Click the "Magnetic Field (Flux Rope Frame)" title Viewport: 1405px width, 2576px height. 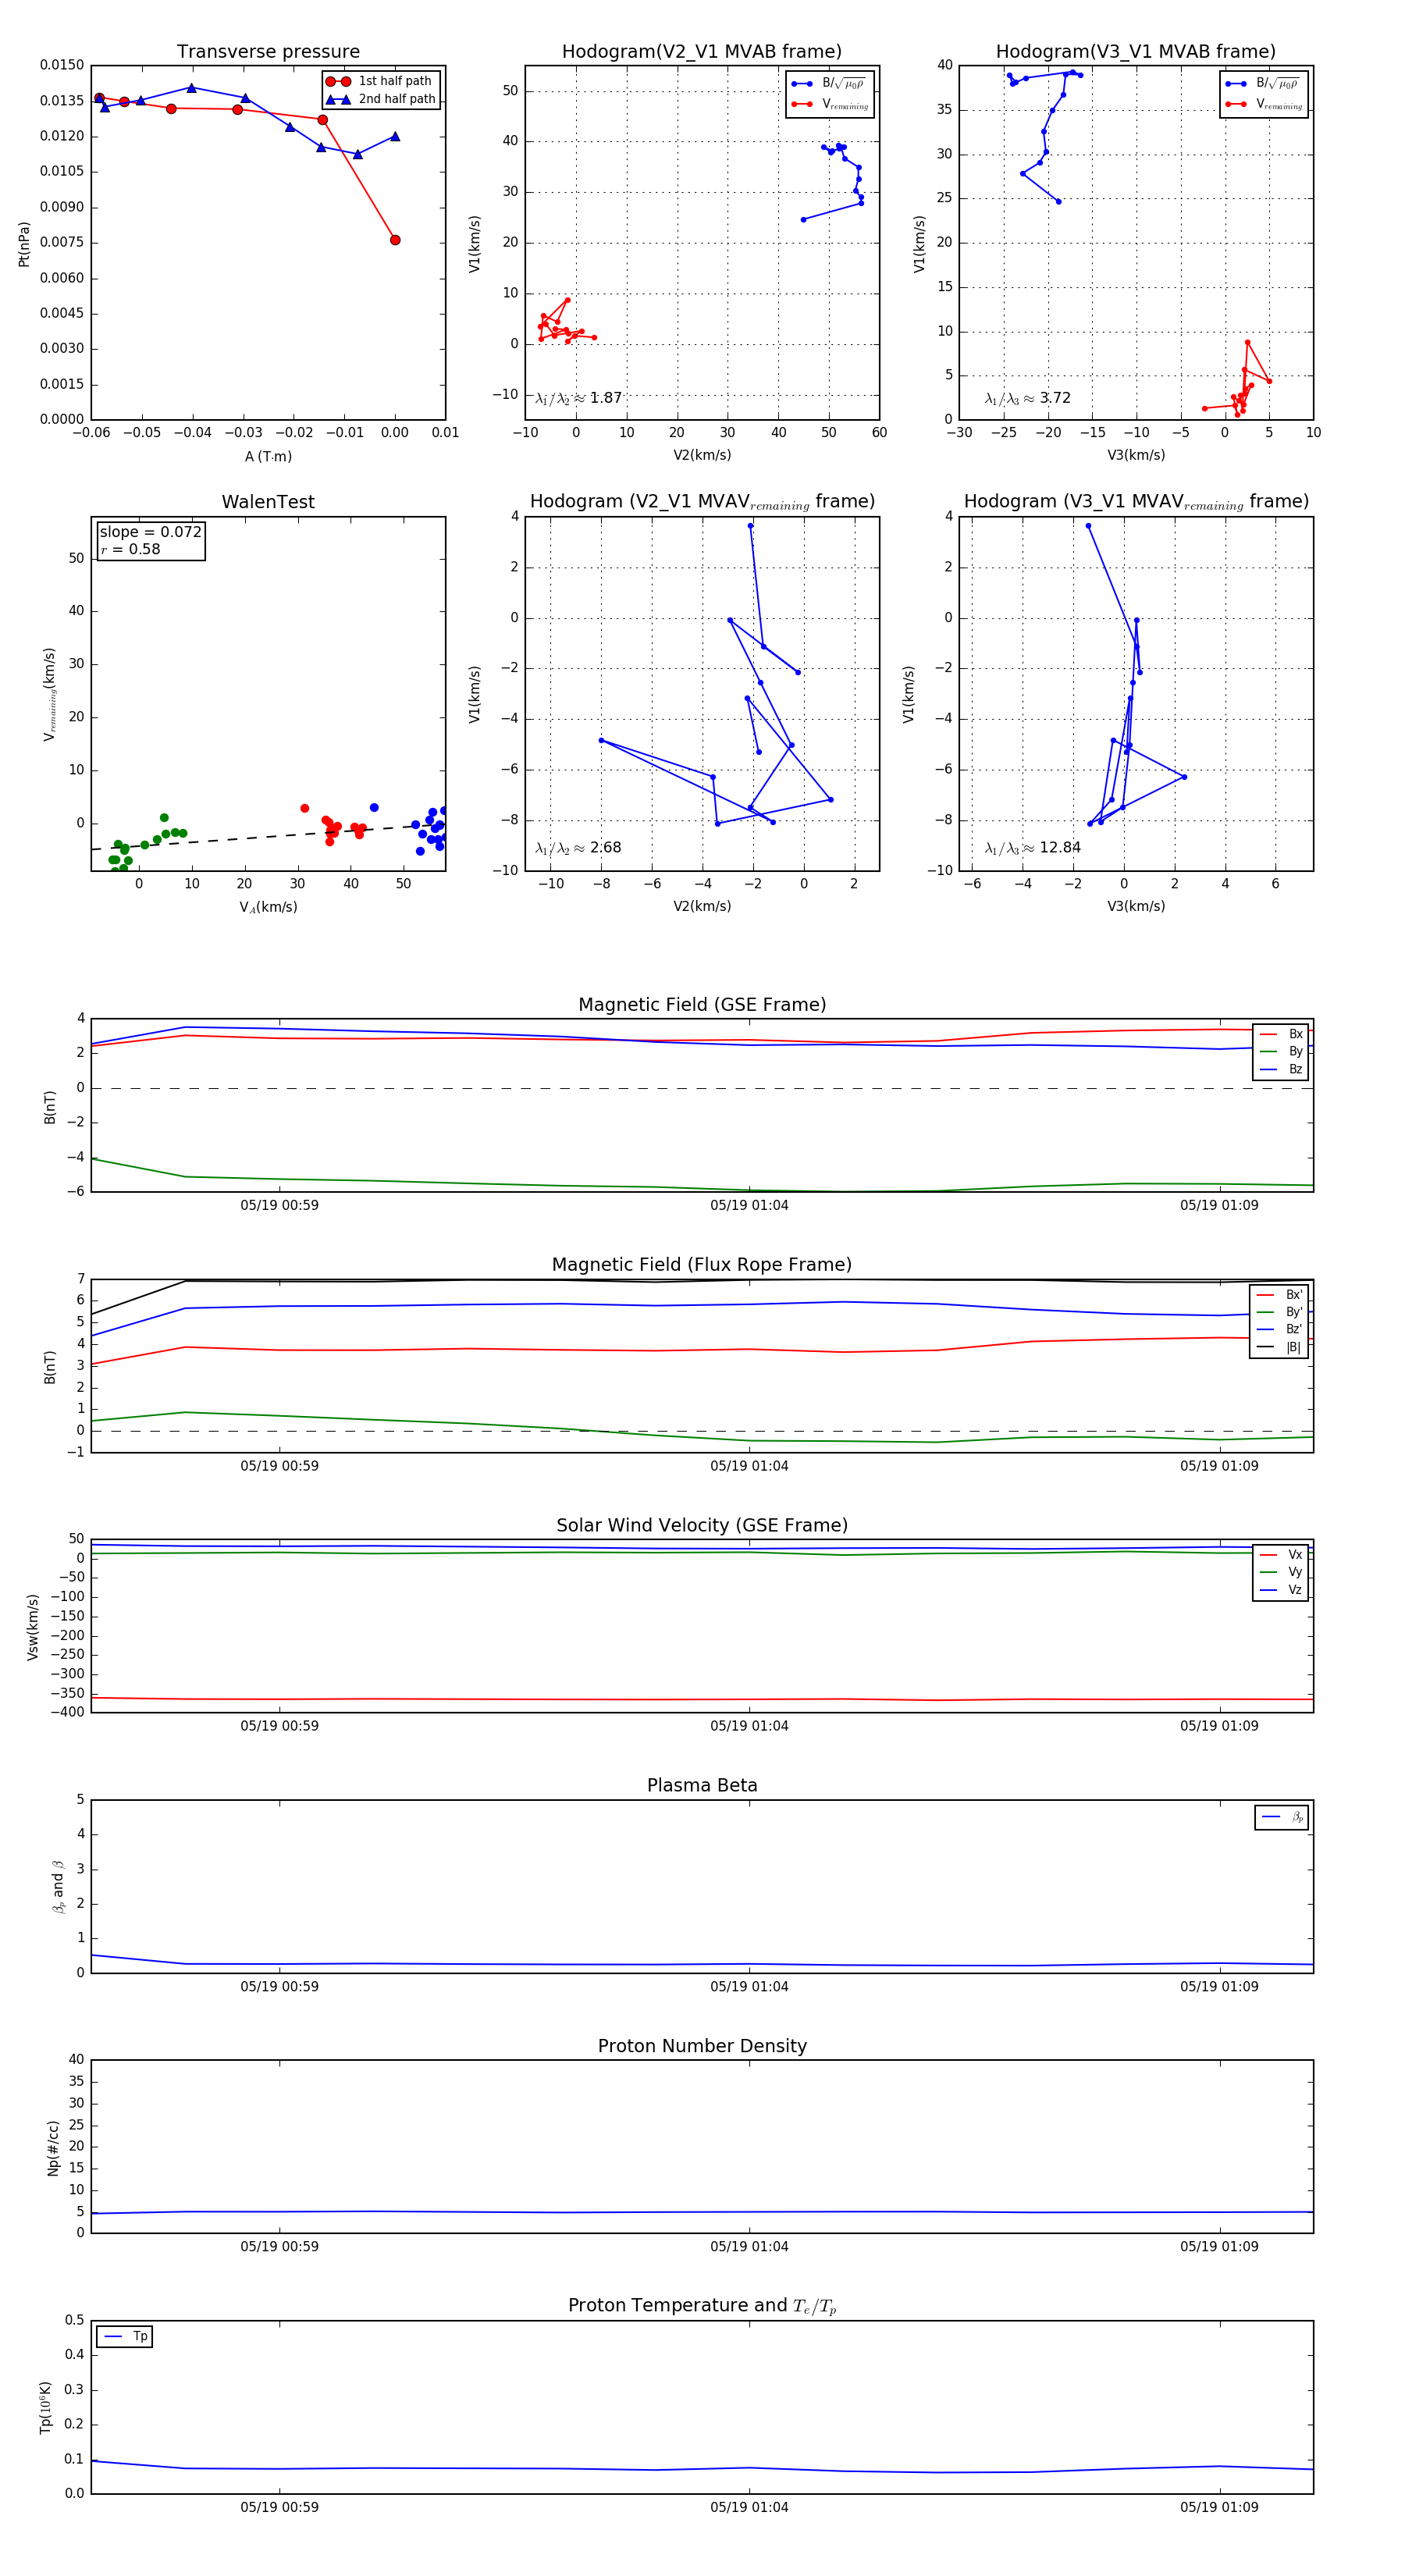coord(702,1265)
